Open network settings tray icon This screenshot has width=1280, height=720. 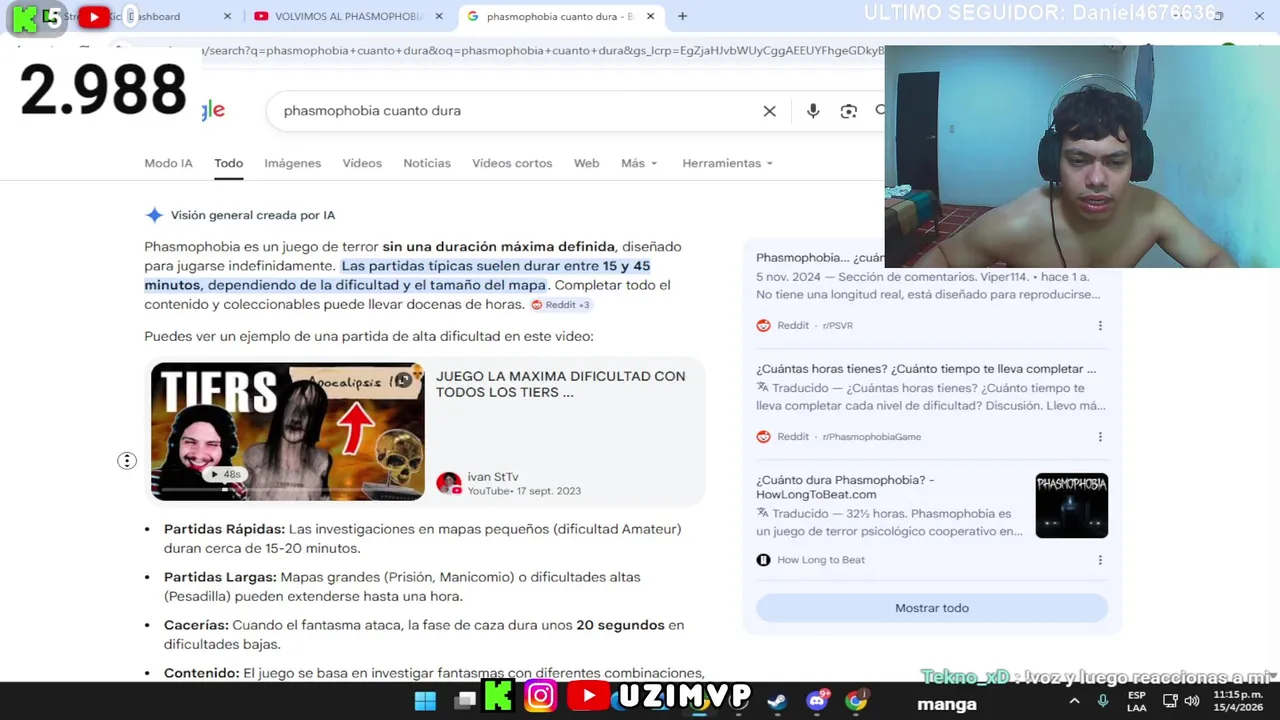coord(1172,701)
